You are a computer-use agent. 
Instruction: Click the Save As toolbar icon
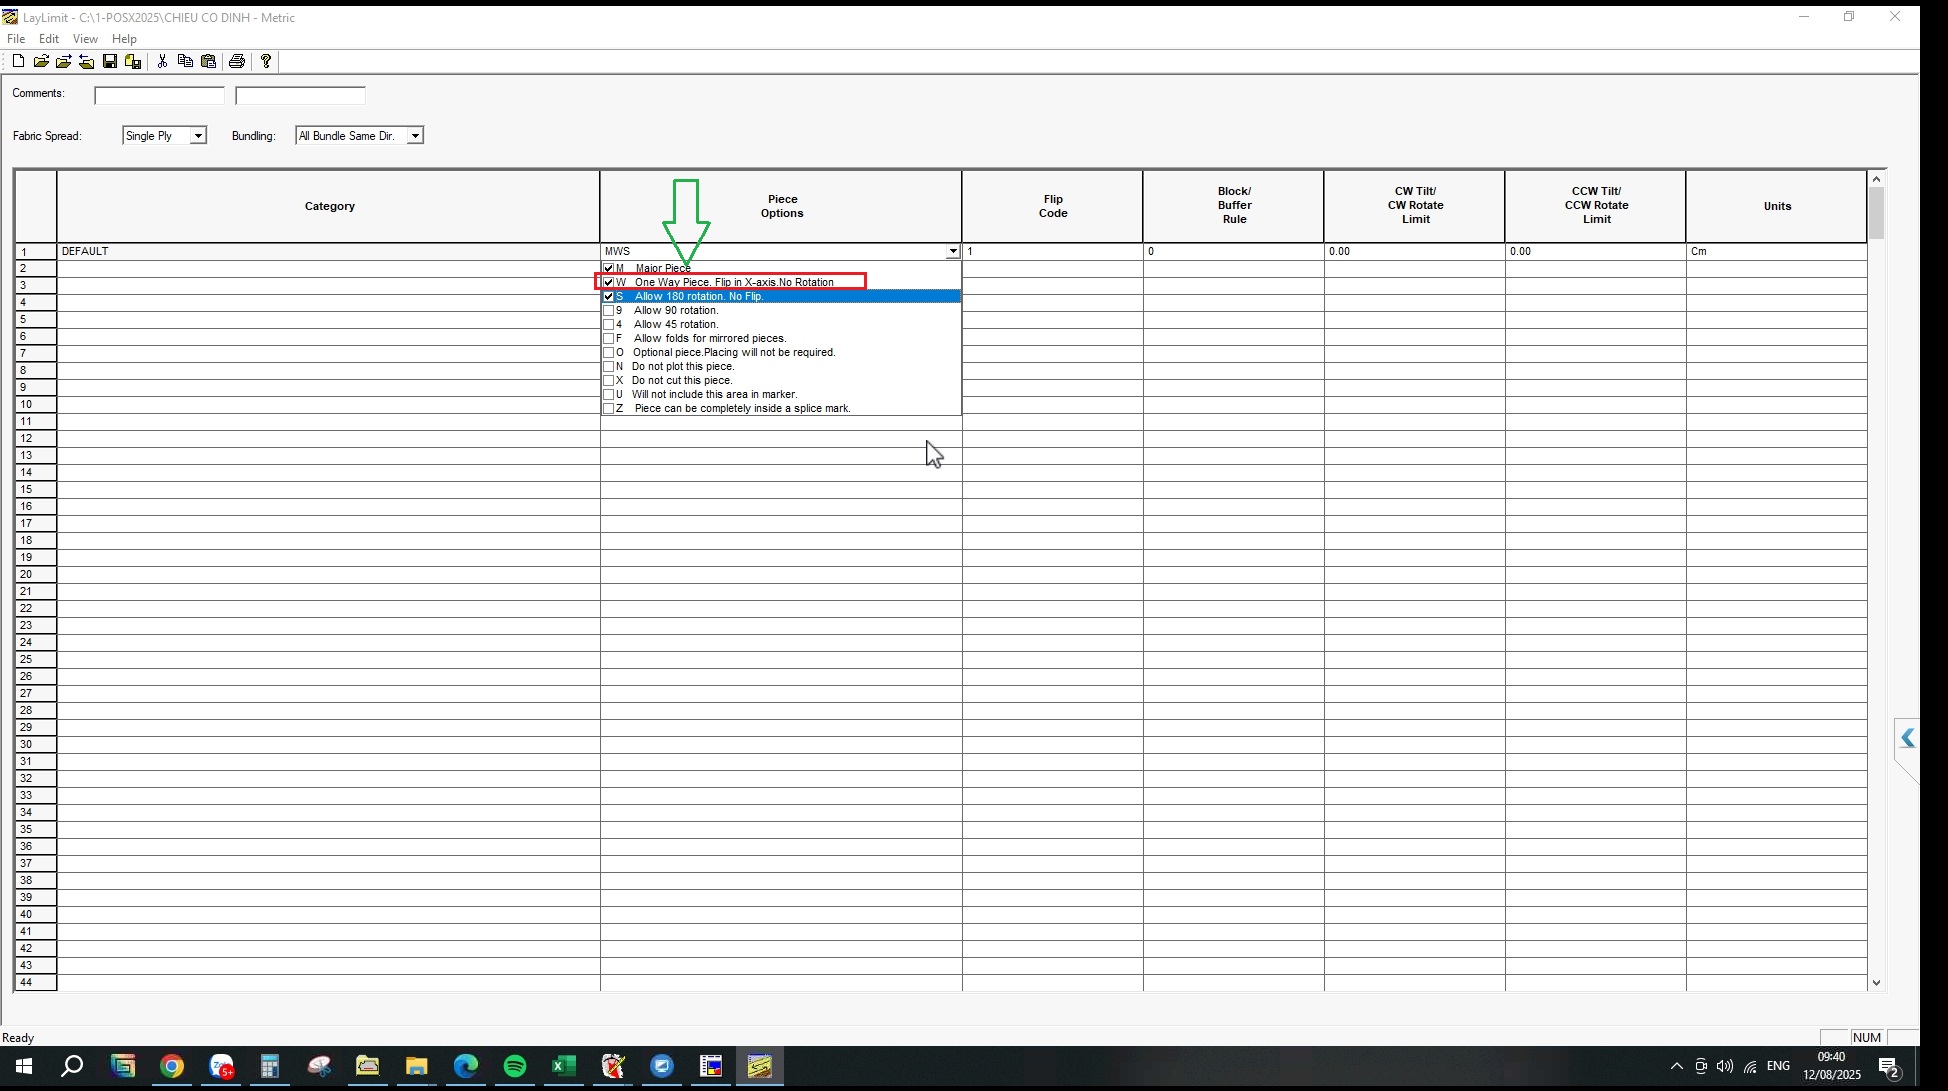[133, 62]
